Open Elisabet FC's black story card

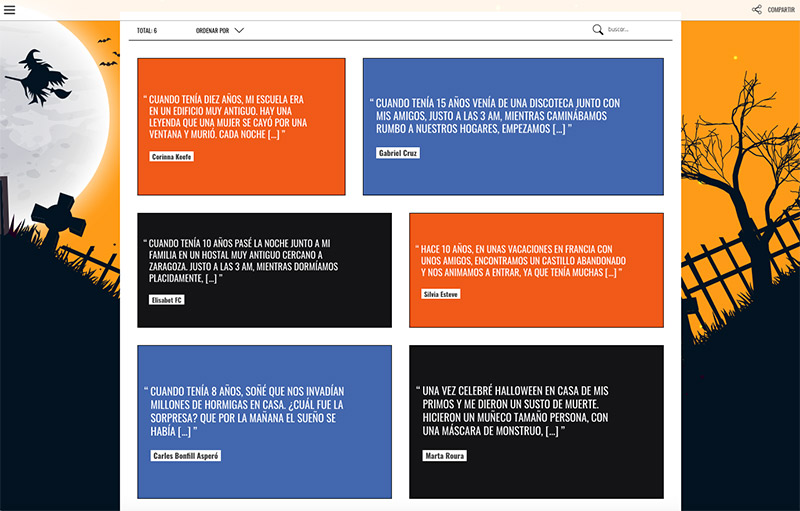pos(264,270)
